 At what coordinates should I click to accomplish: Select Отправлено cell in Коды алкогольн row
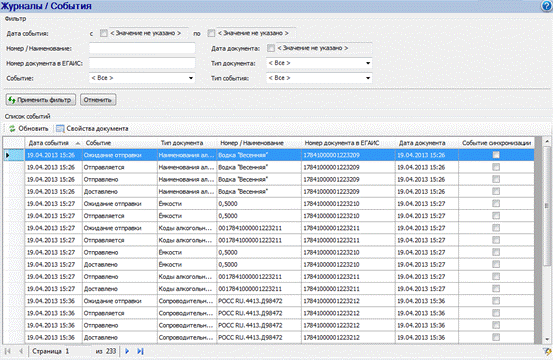(x=120, y=277)
